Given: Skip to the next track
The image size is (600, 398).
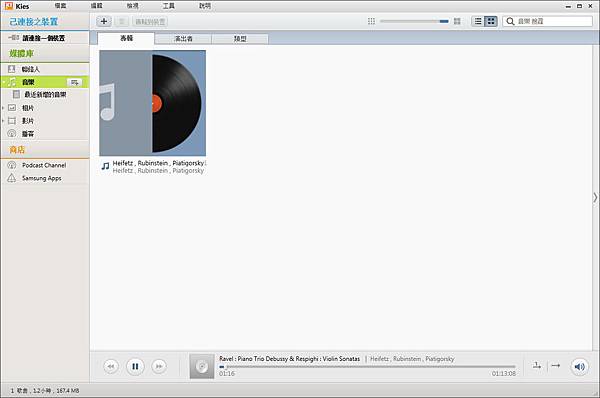Looking at the screenshot, I should point(159,367).
